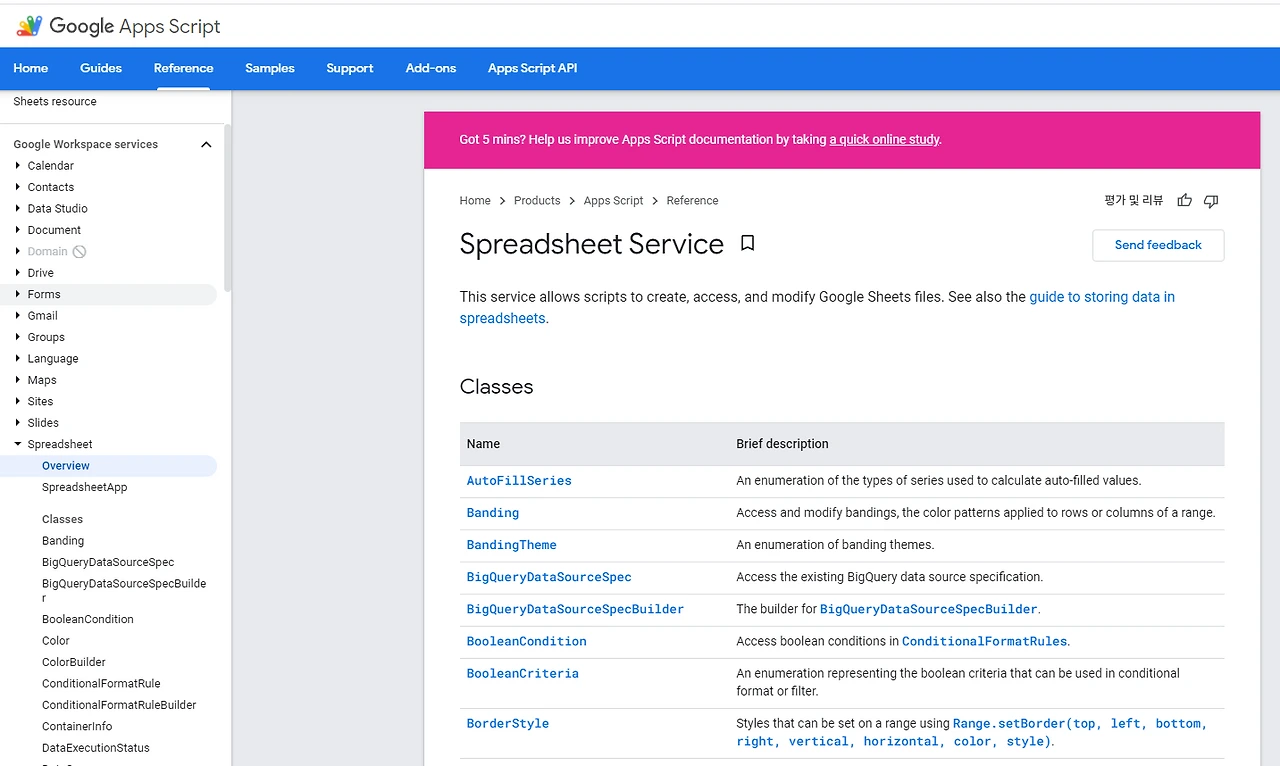
Task: Collapse the Spreadsheet tree item
Action: coord(18,444)
